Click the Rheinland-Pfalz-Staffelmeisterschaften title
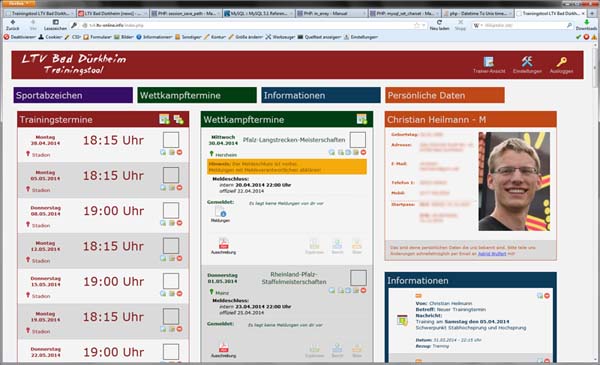This screenshot has height=365, width=600. [294, 278]
